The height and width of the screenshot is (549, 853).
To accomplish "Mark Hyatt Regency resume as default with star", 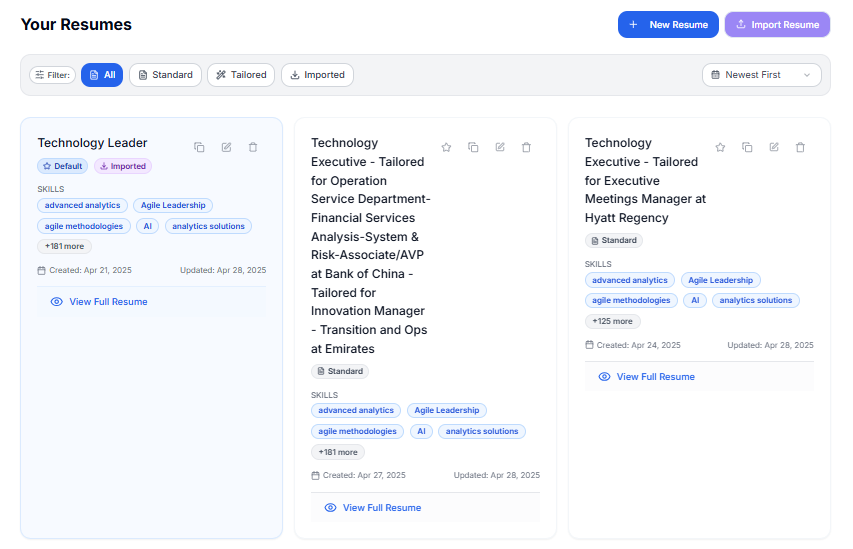I will (720, 147).
